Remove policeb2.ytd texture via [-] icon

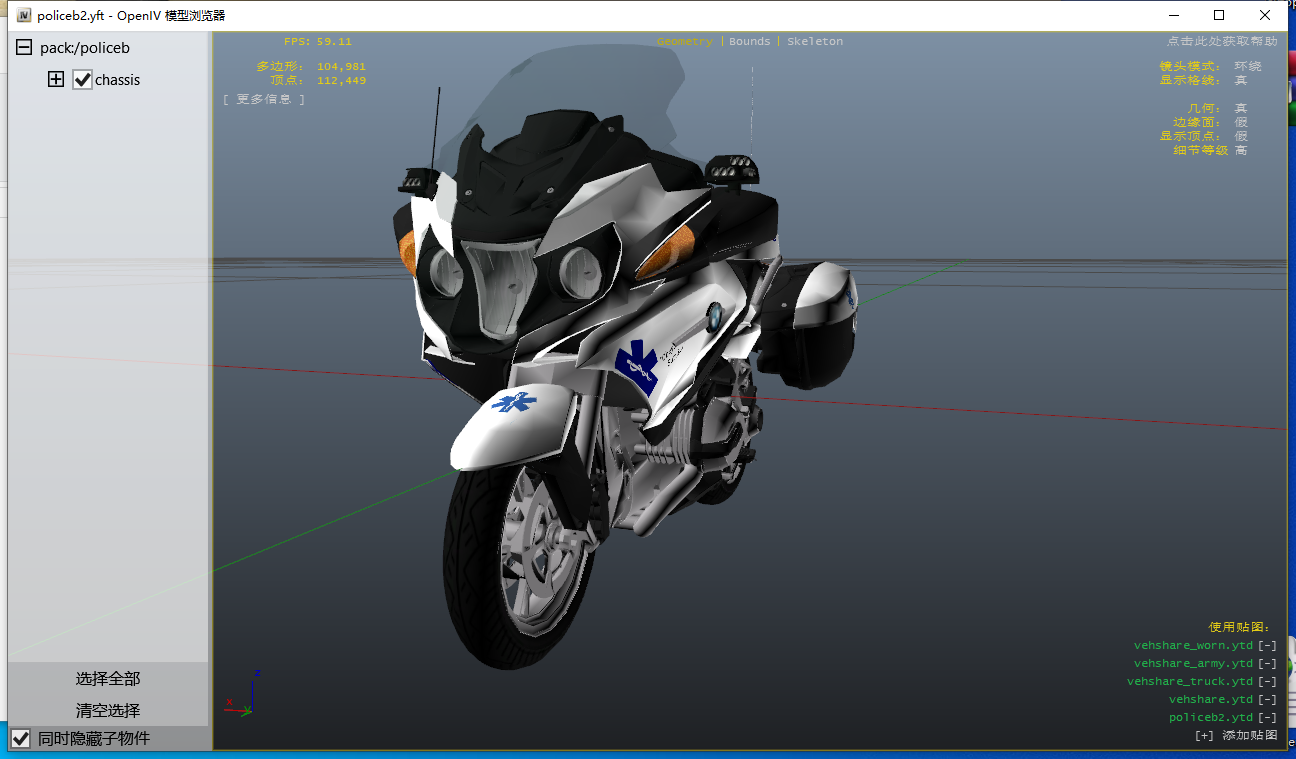tap(1267, 718)
